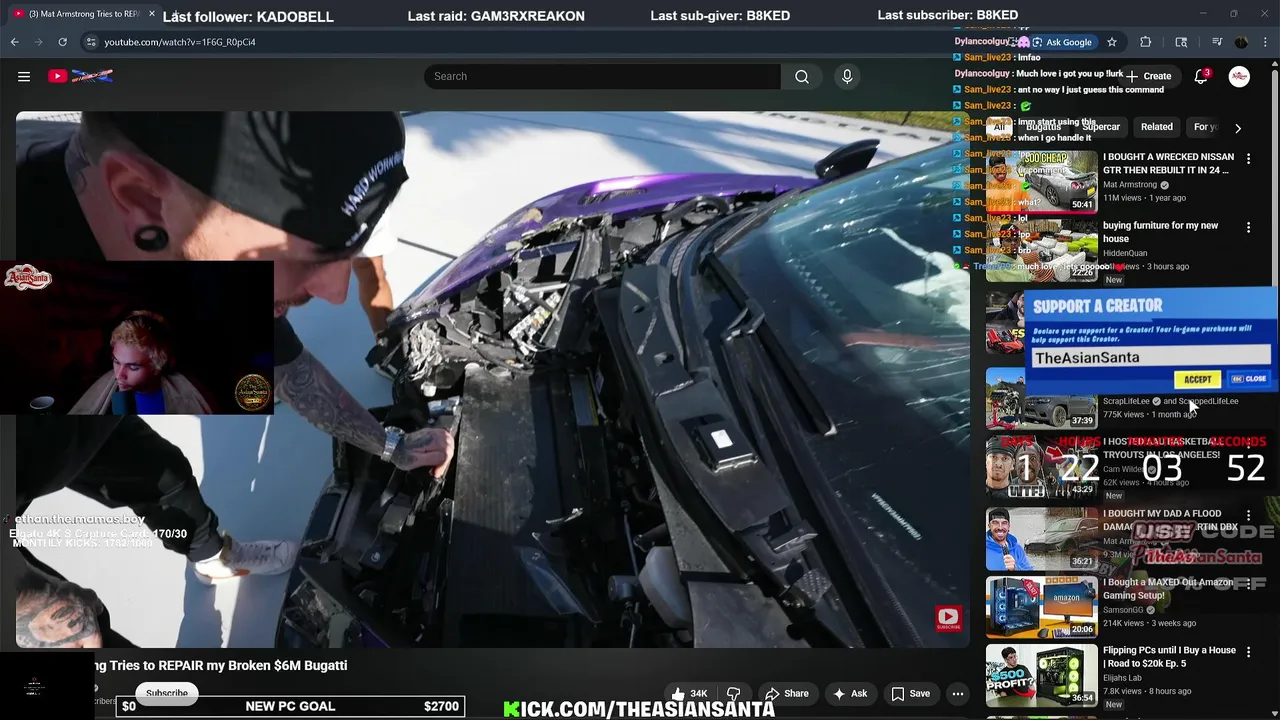Like the video with thumbs up 34K

coord(689,693)
